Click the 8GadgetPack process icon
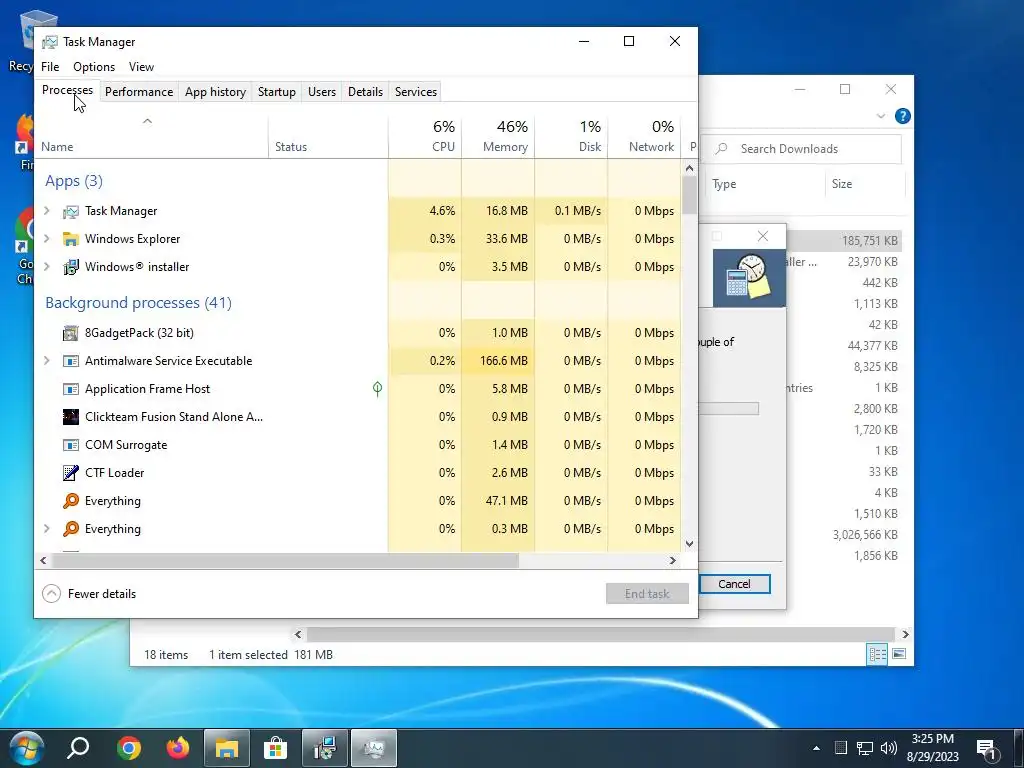 pos(71,333)
